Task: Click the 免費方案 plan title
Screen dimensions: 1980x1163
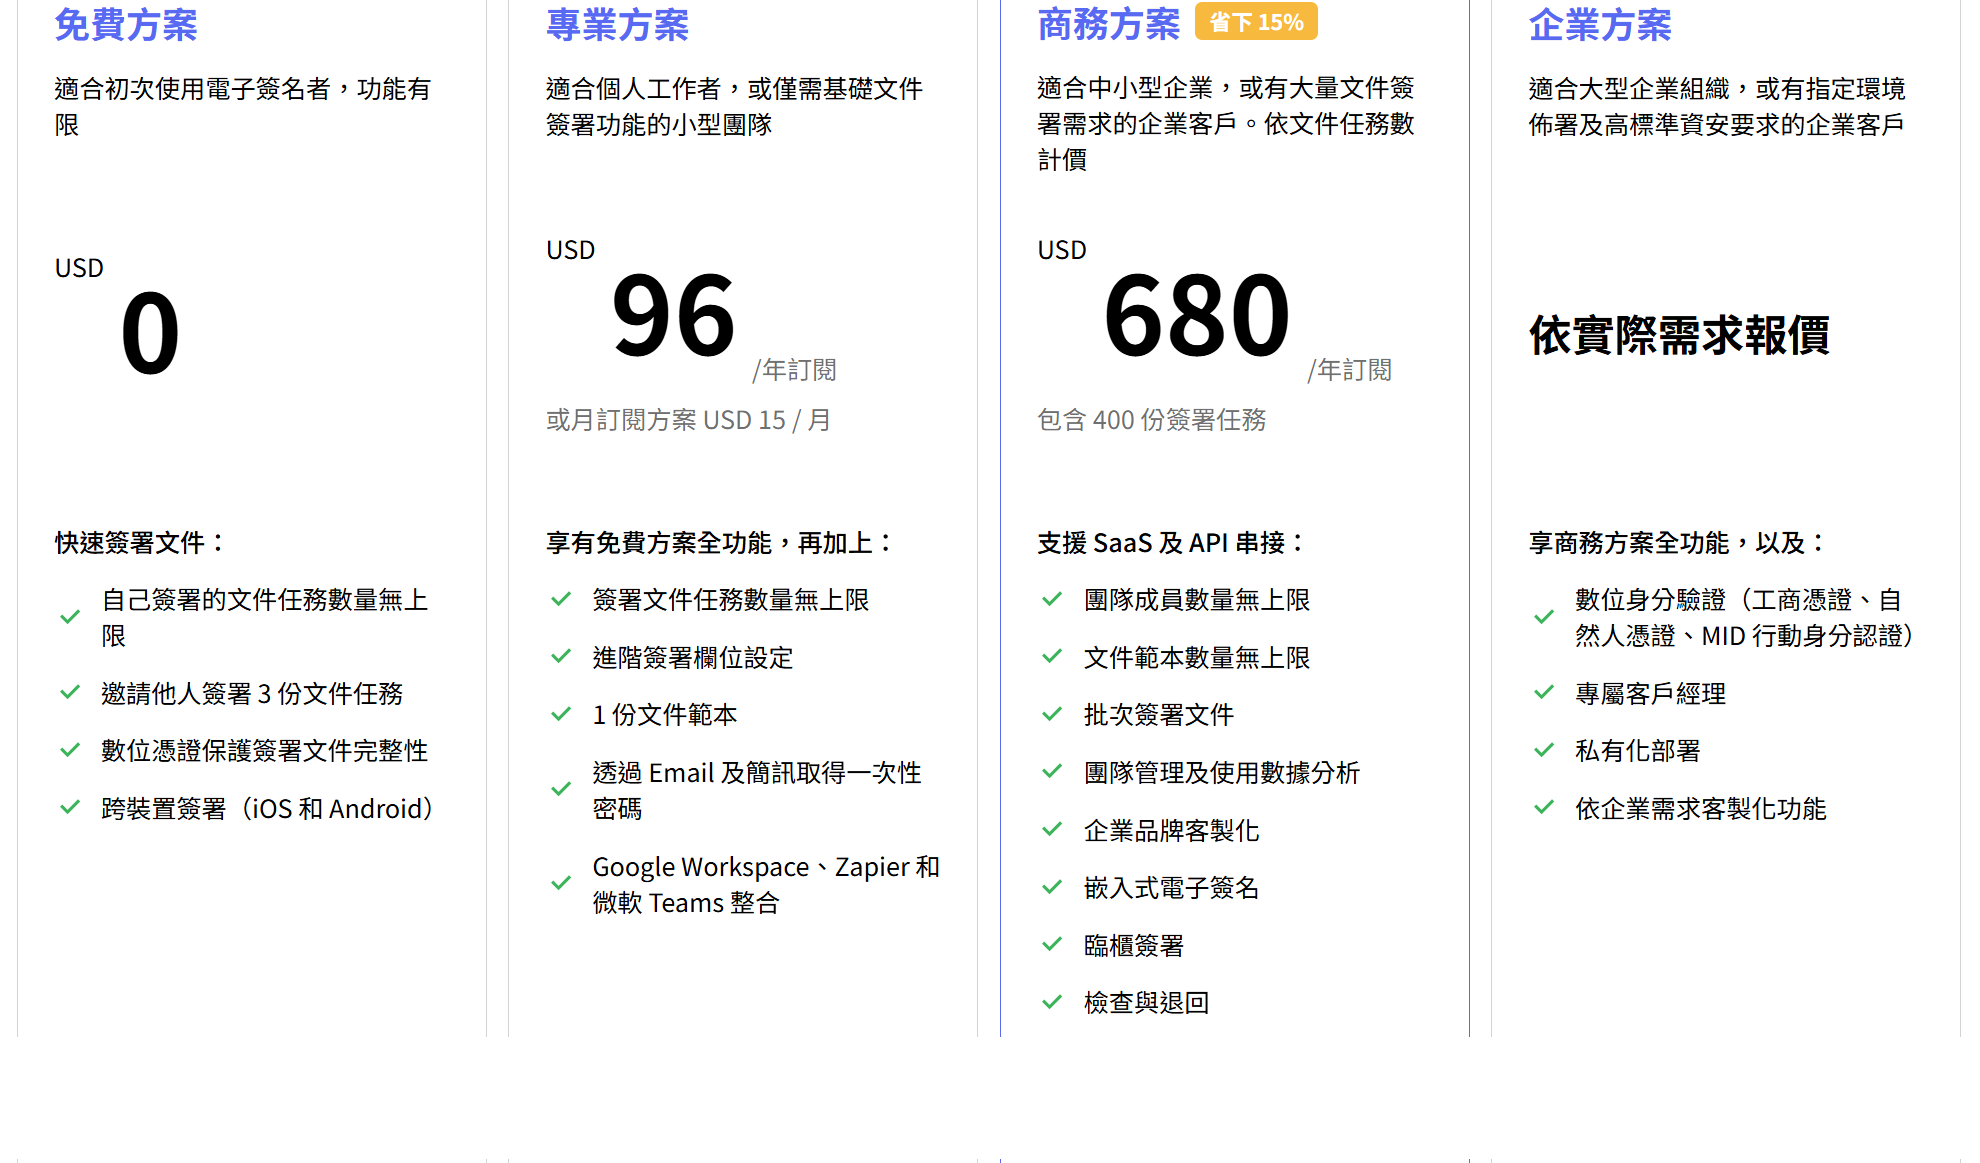Action: 126,25
